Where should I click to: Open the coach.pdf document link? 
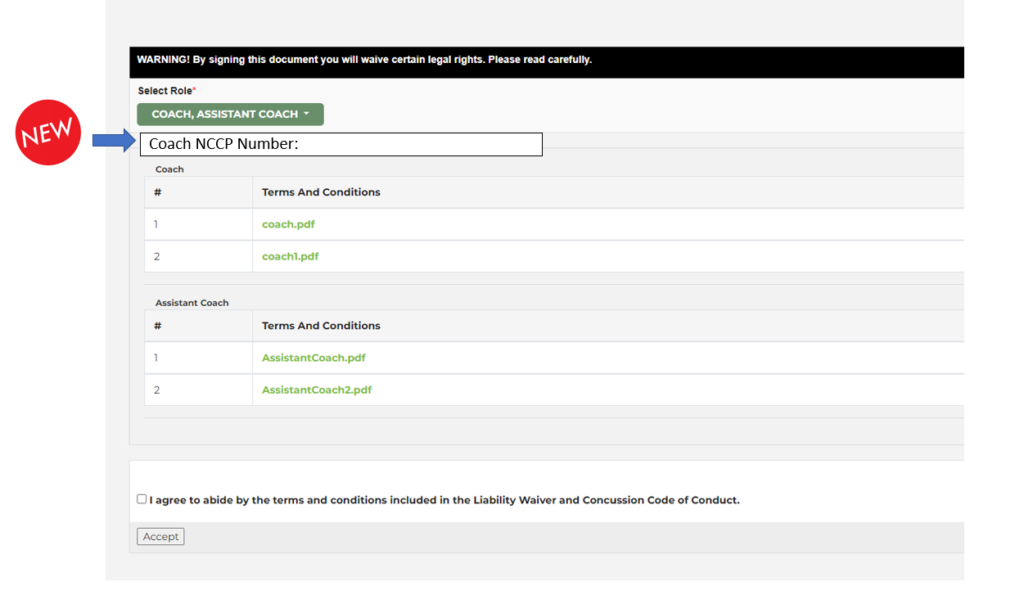click(x=288, y=224)
